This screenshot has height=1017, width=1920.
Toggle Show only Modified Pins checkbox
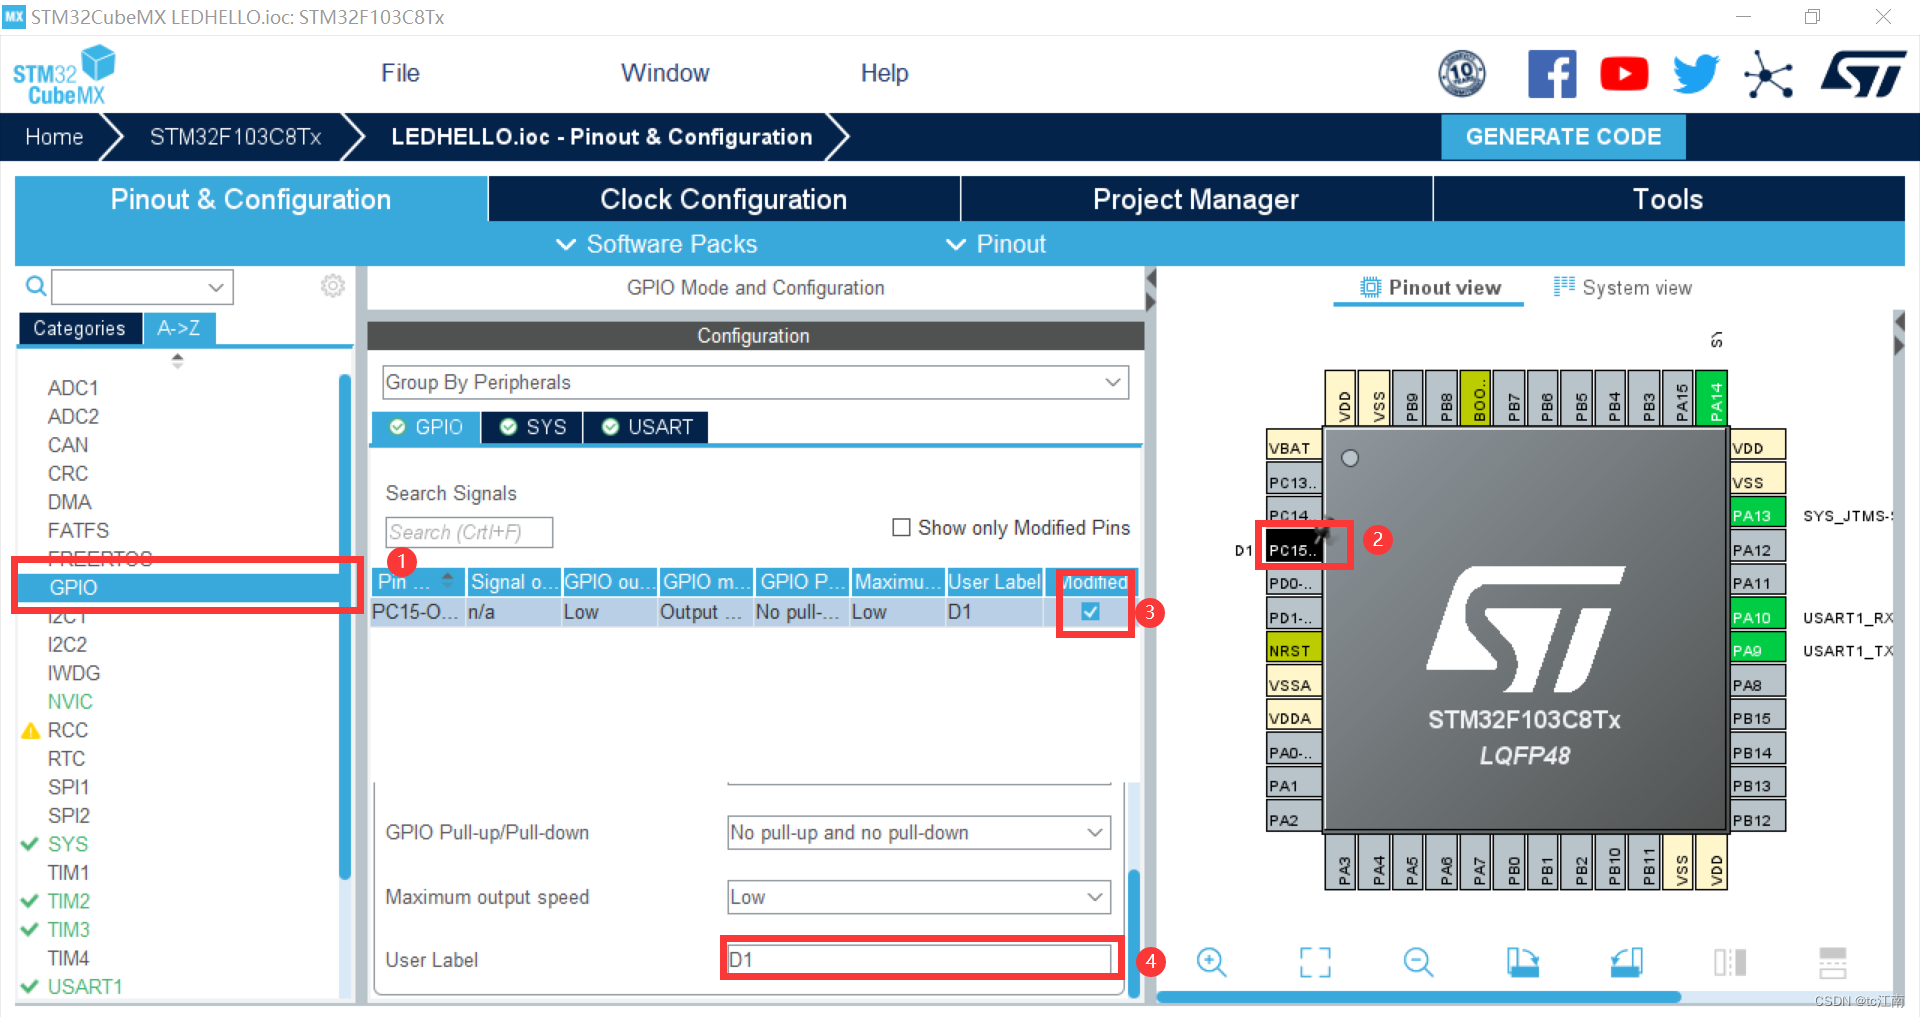(901, 527)
